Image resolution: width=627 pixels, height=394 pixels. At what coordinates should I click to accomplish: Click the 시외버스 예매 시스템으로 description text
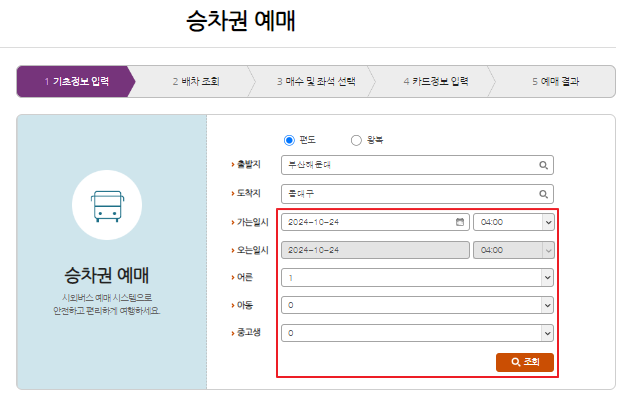(107, 298)
